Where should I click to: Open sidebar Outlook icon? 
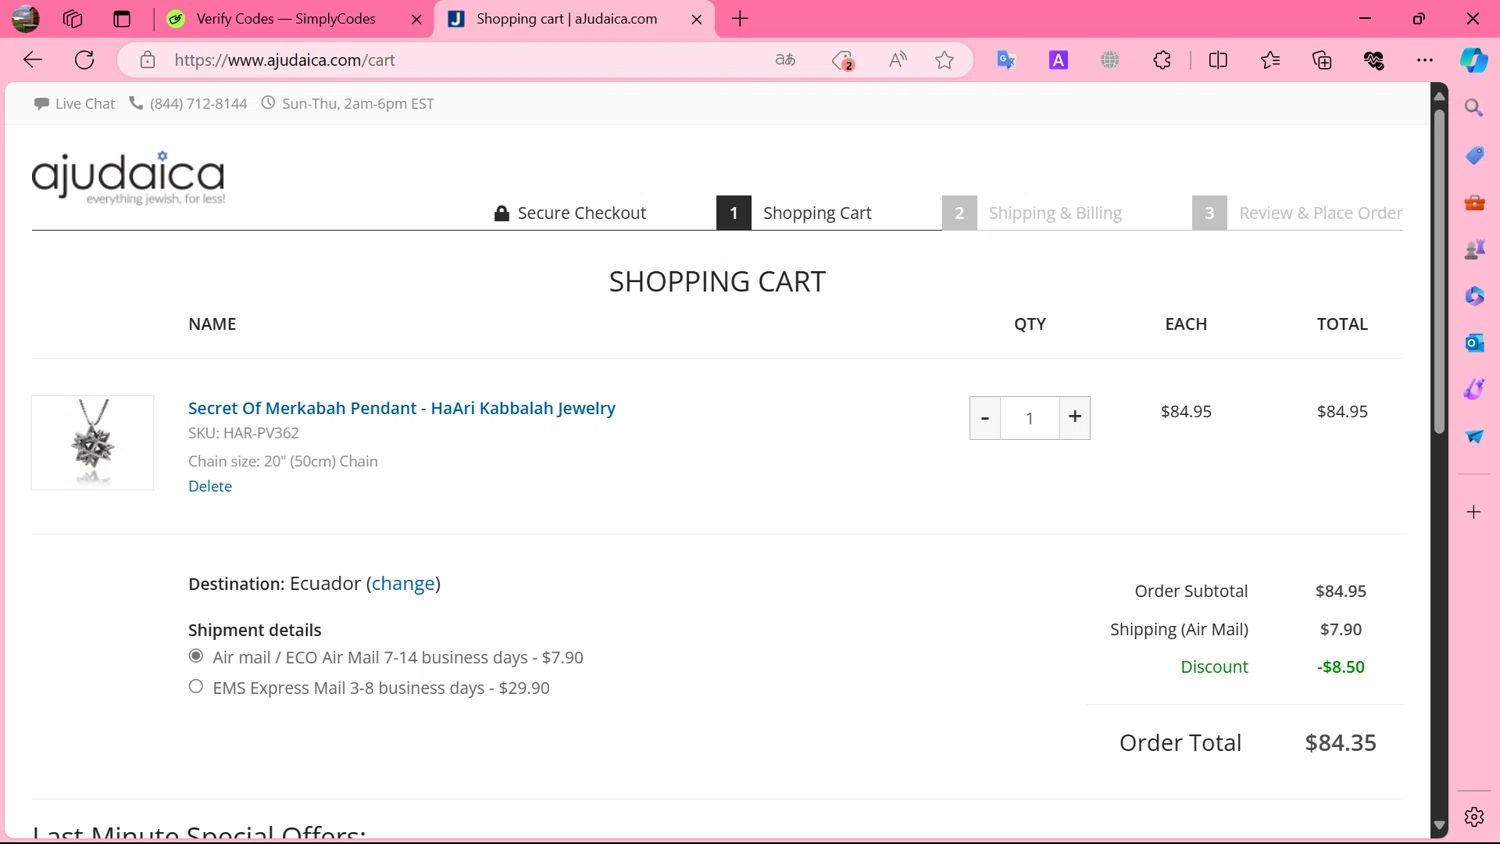coord(1474,343)
